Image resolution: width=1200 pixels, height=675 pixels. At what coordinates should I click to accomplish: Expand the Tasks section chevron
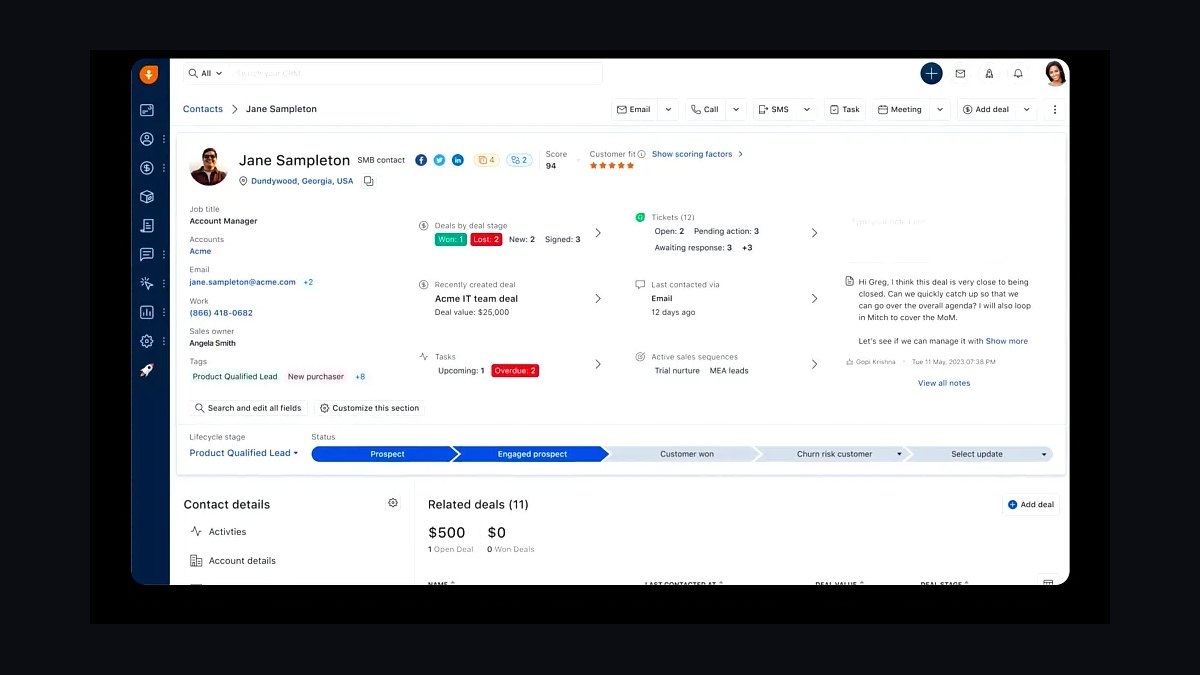[x=598, y=364]
